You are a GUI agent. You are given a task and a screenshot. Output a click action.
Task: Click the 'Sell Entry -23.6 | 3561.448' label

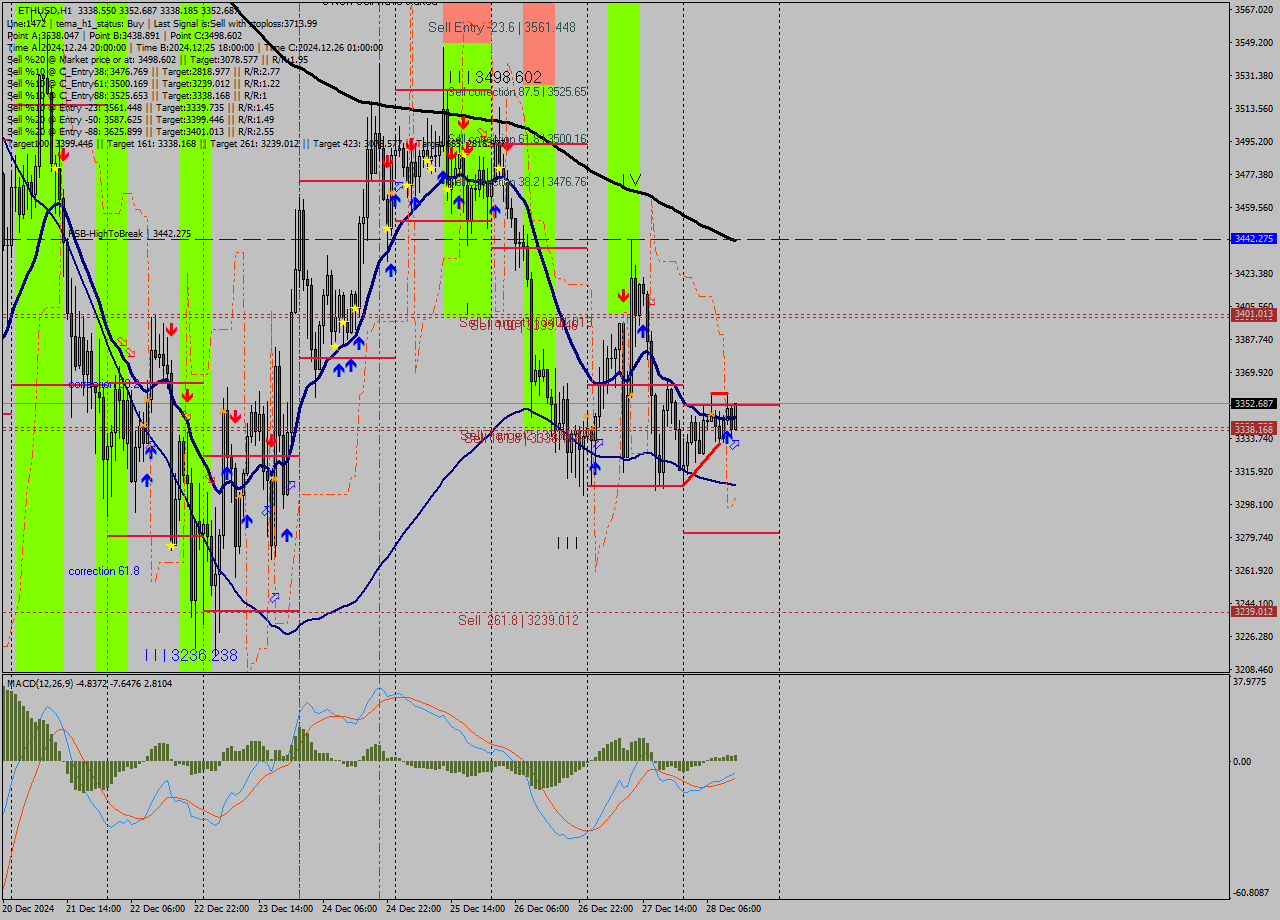[x=502, y=28]
